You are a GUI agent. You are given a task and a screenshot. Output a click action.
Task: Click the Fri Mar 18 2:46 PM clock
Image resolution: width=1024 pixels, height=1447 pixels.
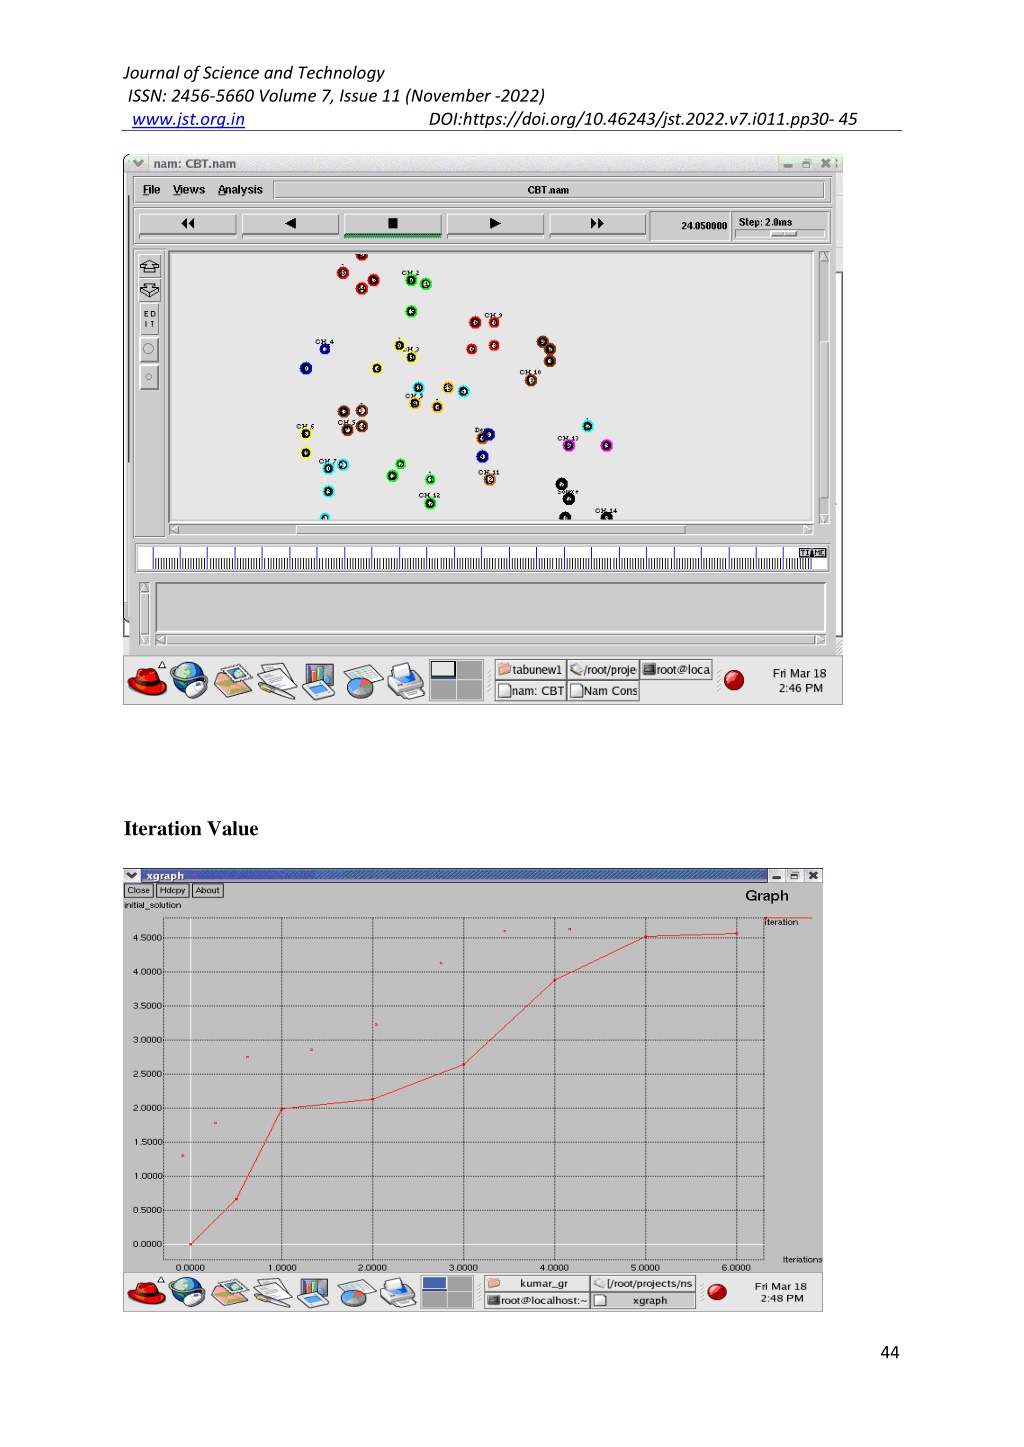pos(800,681)
